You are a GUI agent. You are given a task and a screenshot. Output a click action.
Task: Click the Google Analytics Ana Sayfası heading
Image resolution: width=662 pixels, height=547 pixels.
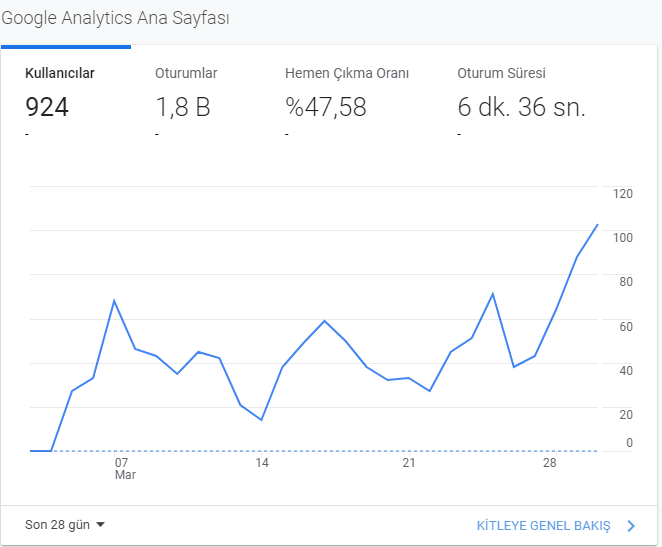[115, 18]
